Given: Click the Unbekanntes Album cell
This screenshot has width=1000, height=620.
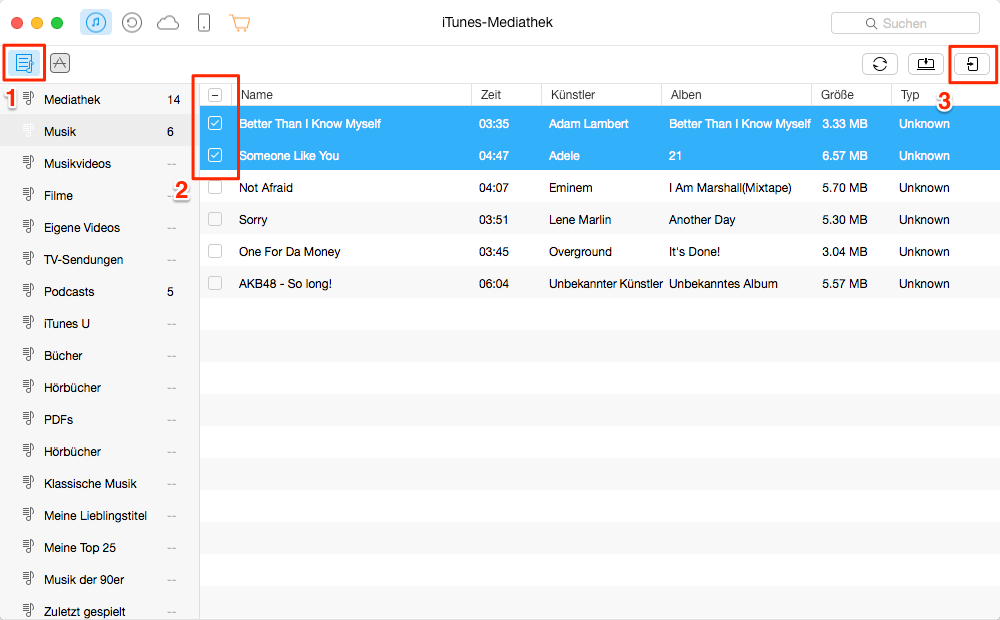Looking at the screenshot, I should [x=723, y=284].
